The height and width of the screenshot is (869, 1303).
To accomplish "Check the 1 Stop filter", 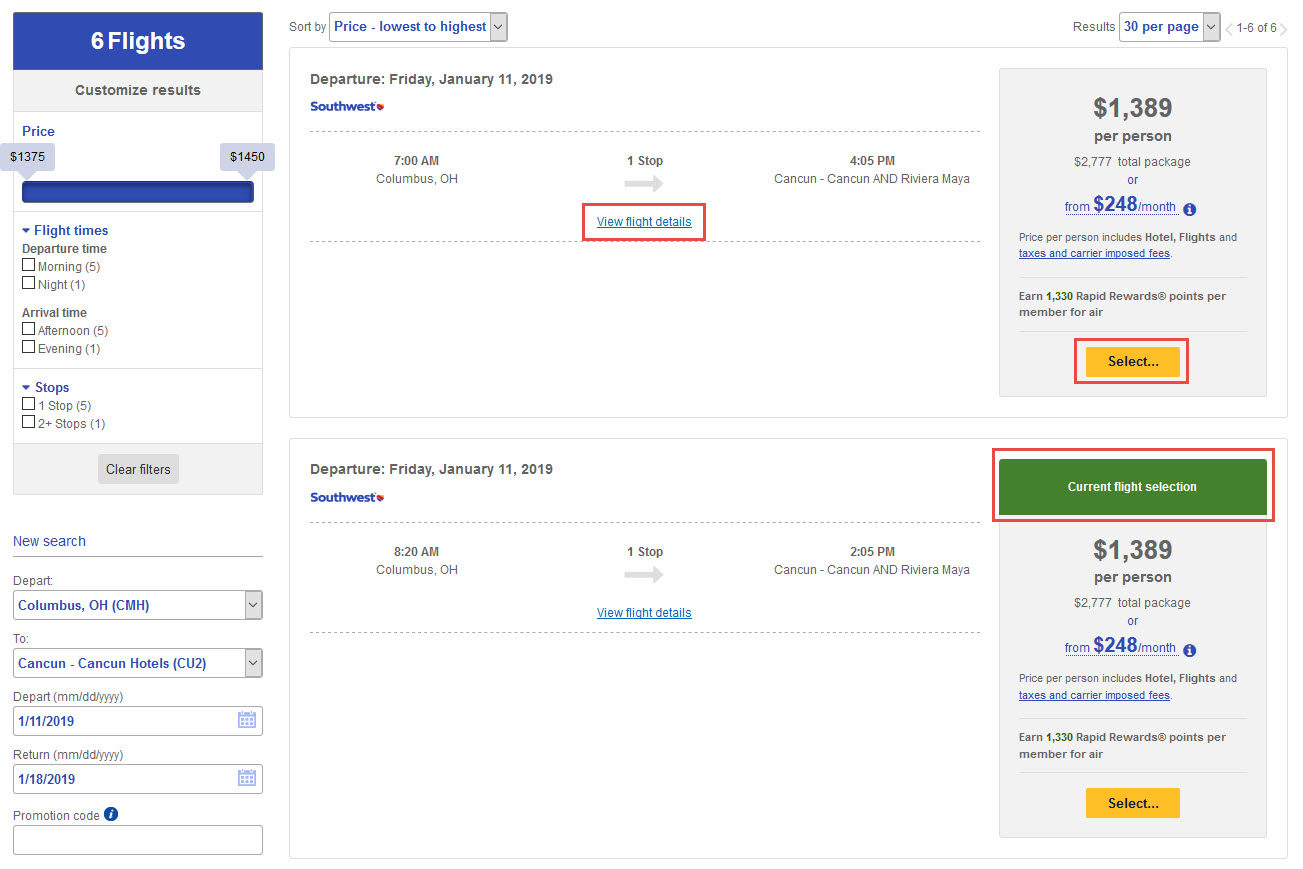I will pos(29,404).
